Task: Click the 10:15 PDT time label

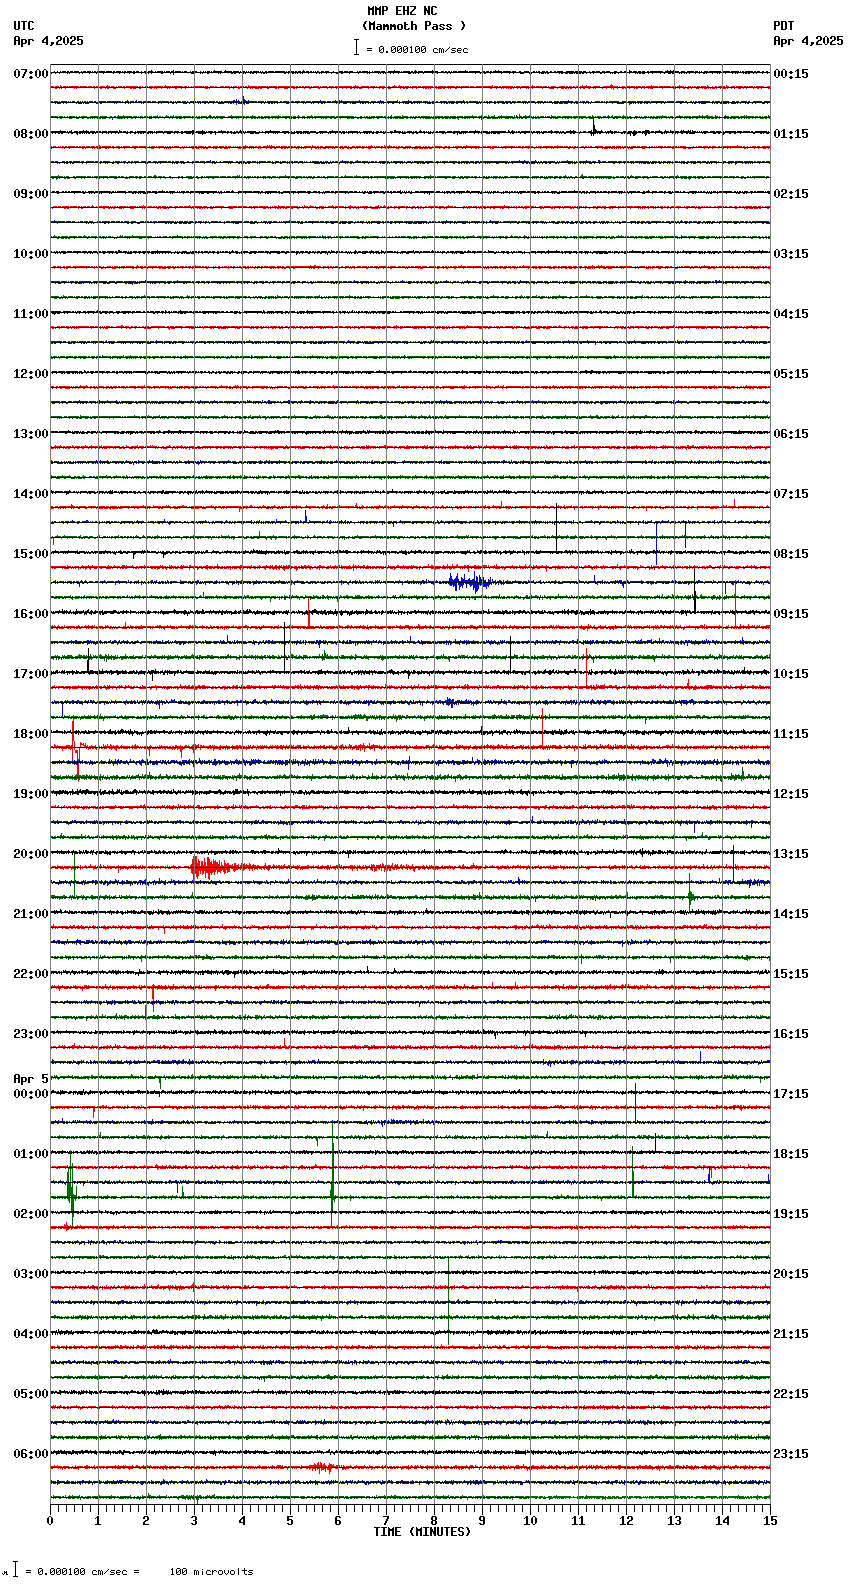Action: (x=791, y=674)
